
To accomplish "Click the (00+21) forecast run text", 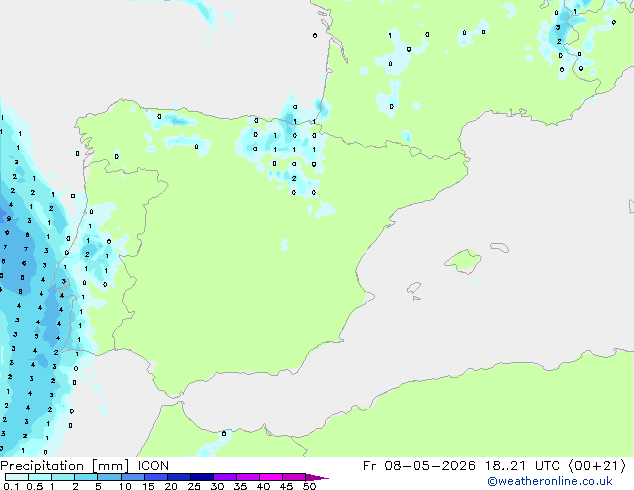I will tap(597, 466).
